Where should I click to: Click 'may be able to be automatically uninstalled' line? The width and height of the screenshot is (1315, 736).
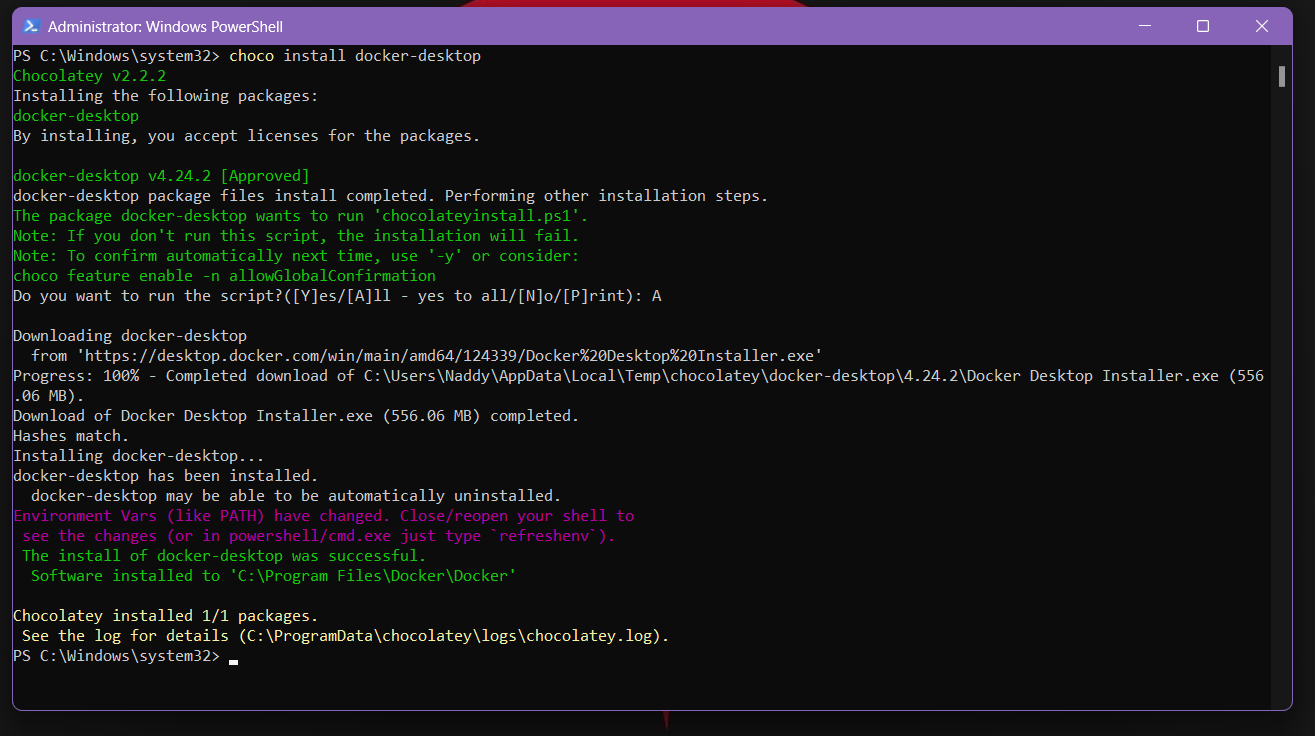[x=296, y=496]
